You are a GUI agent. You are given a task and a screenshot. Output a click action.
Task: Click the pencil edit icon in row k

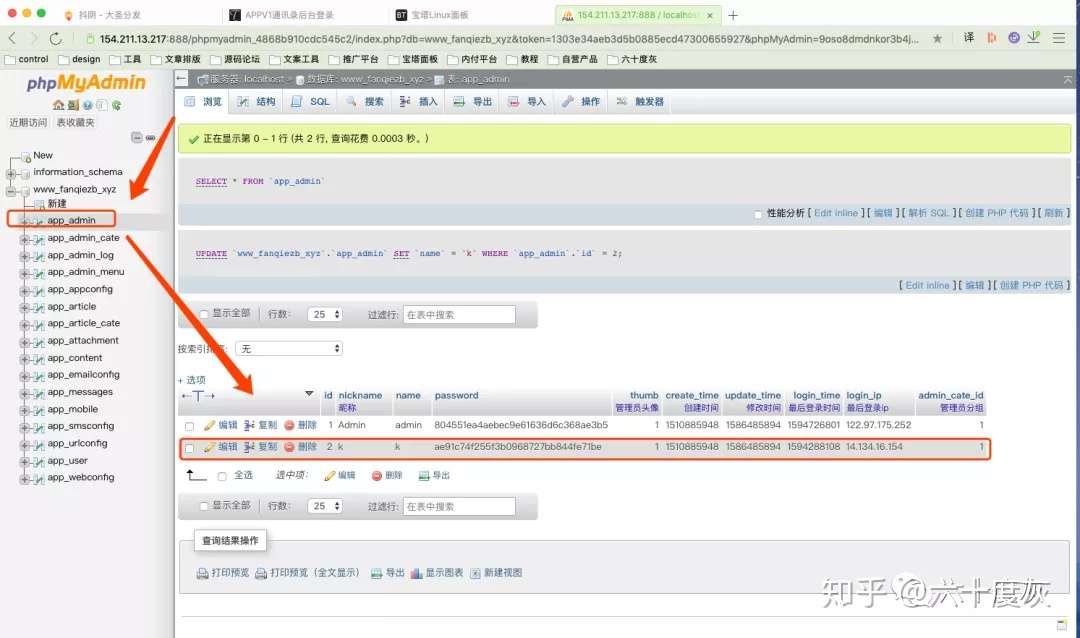(209, 447)
